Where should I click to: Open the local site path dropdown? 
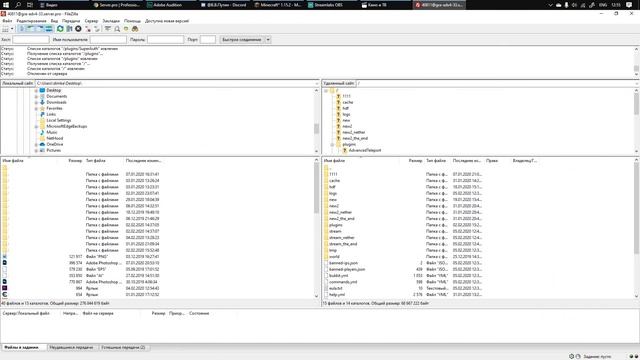click(x=316, y=83)
